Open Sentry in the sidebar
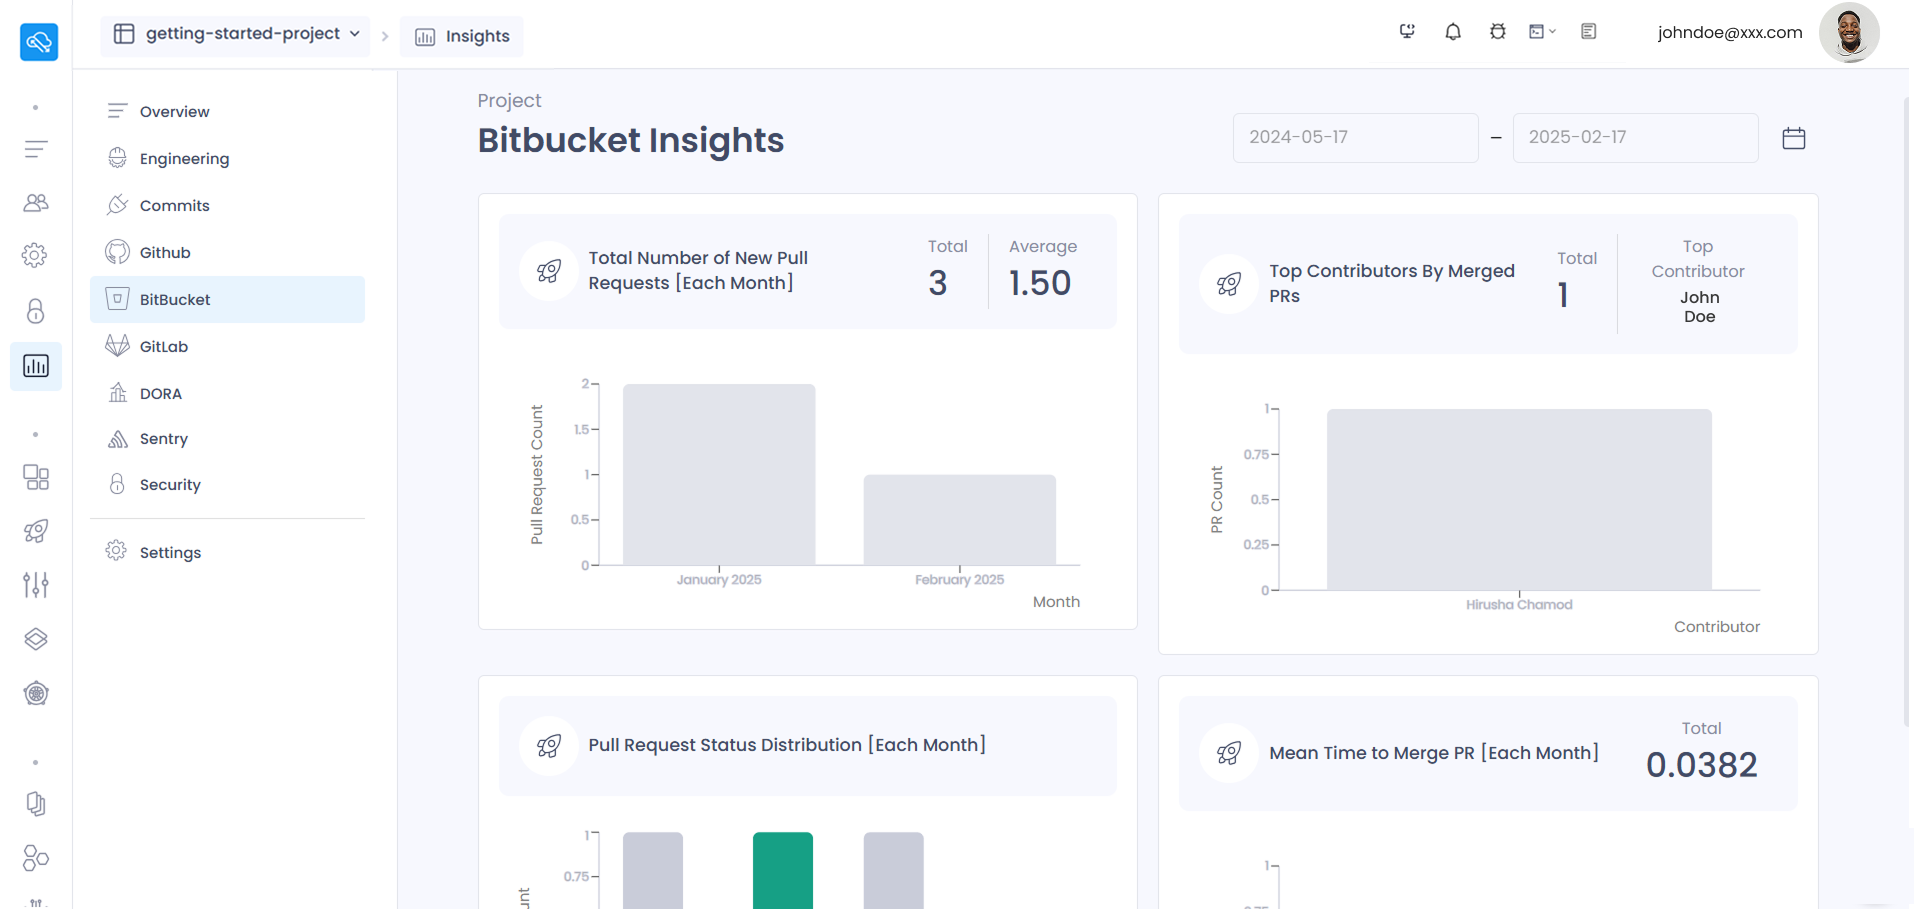1914x909 pixels. click(228, 438)
